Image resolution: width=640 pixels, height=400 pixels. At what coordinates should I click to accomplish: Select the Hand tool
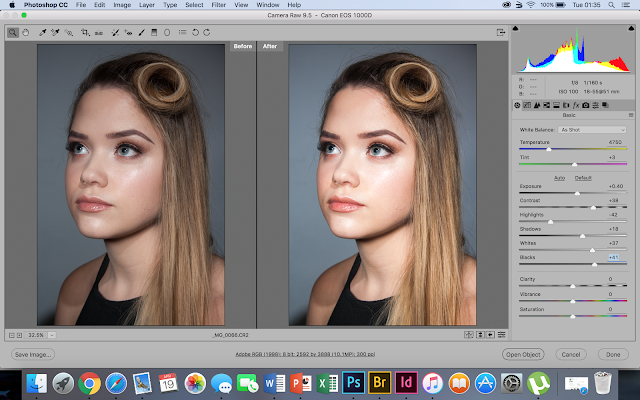tap(24, 32)
